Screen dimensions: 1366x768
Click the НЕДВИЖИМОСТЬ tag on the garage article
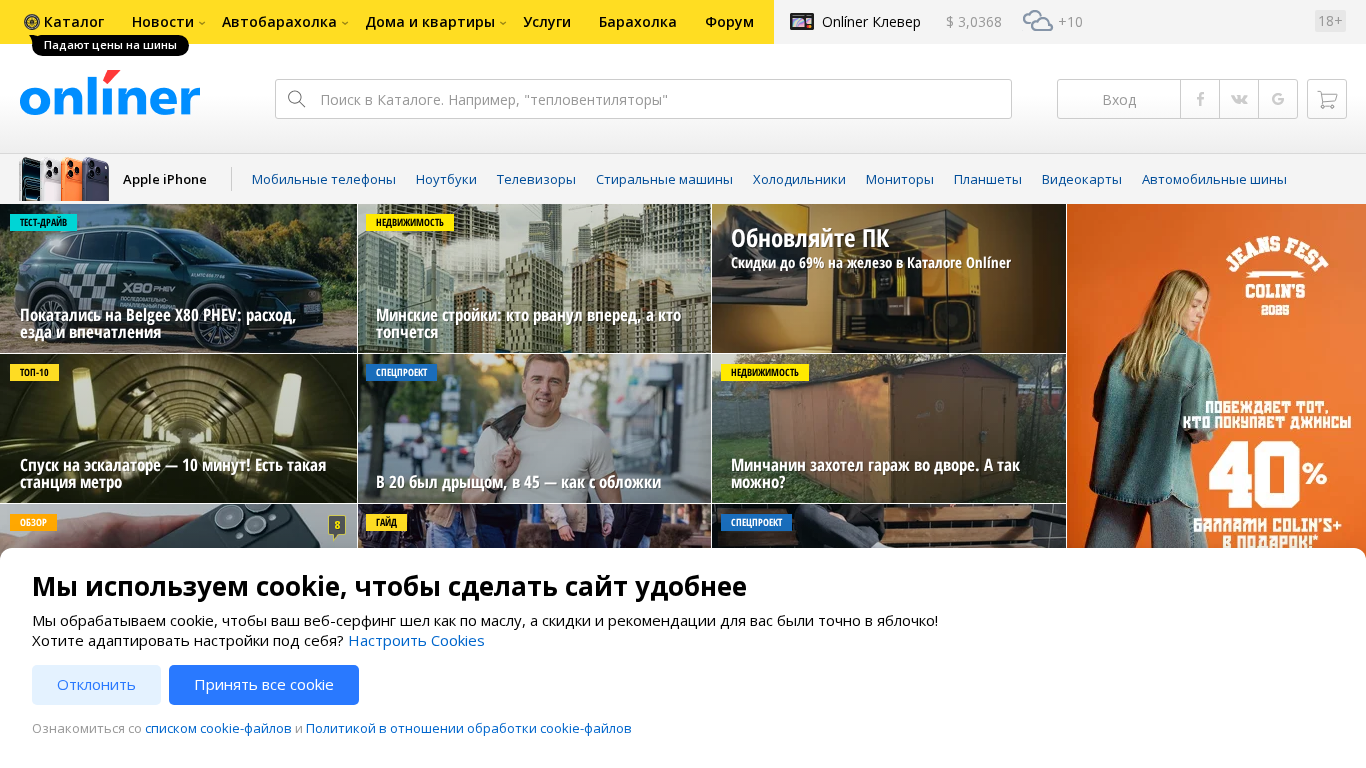(765, 372)
